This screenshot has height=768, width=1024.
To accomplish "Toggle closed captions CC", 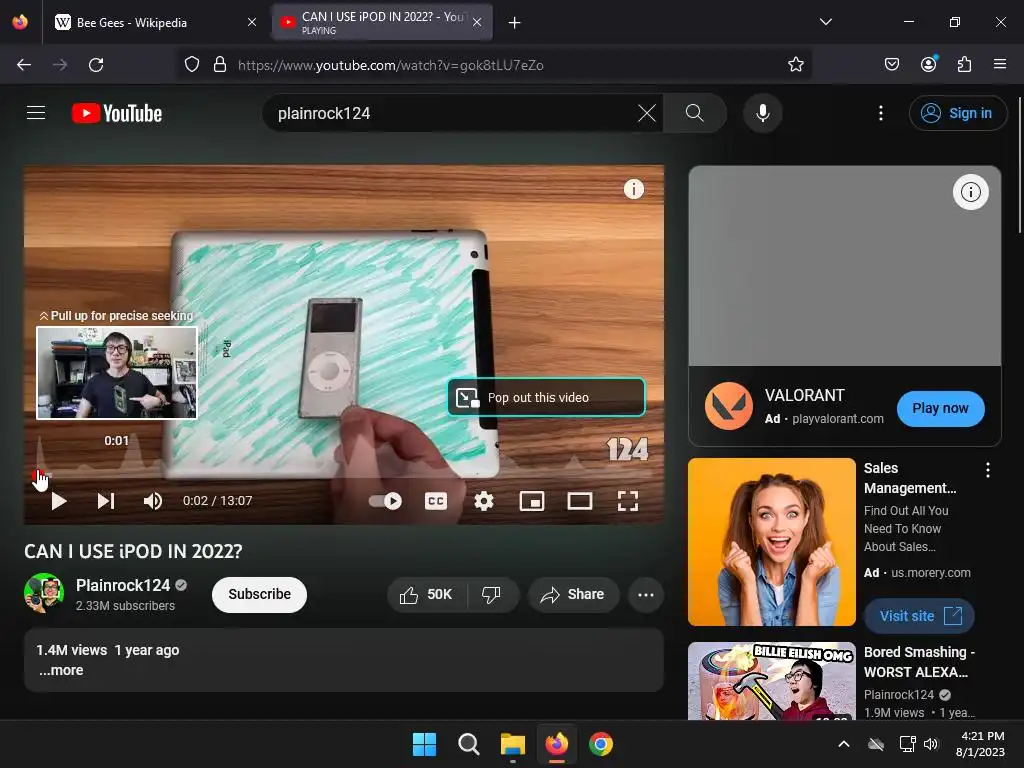I will click(436, 501).
